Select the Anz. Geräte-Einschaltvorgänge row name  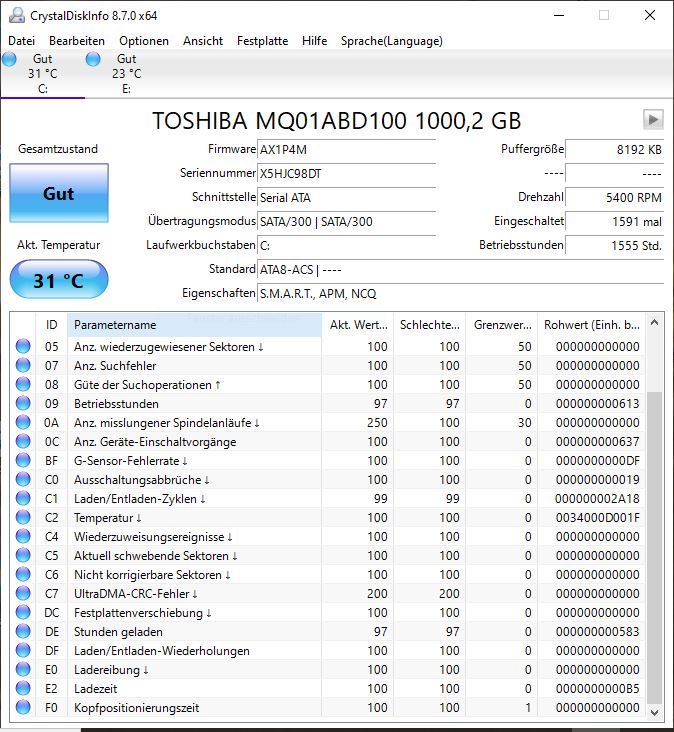point(155,442)
